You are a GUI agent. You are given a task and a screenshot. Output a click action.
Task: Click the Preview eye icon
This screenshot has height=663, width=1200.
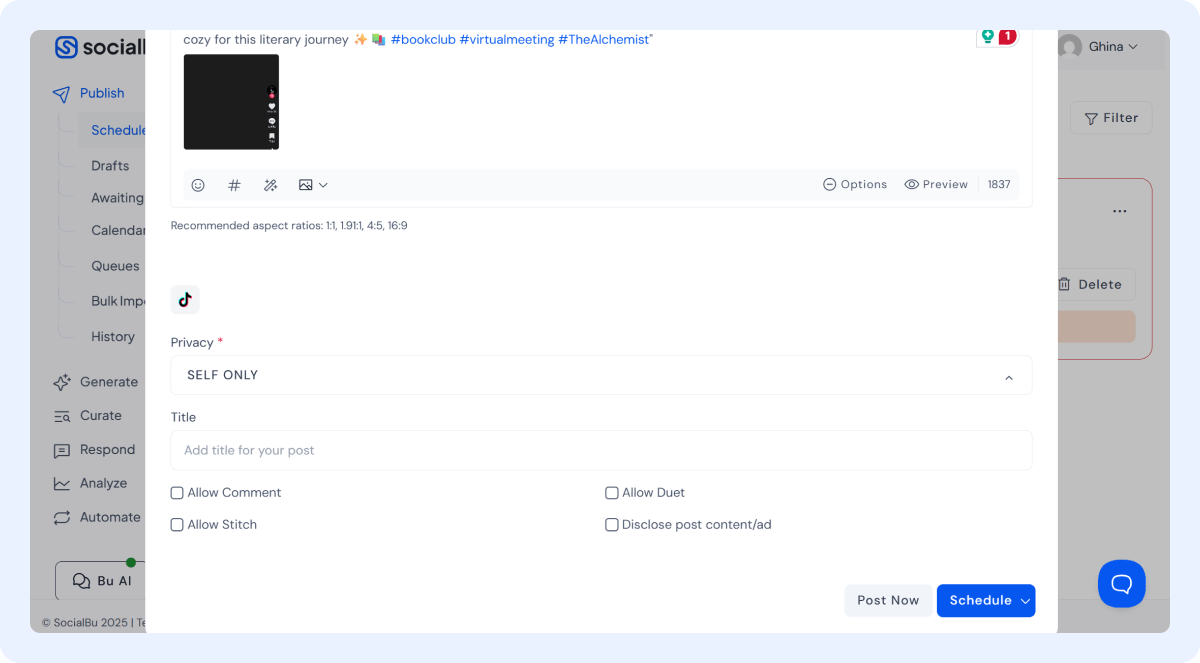(x=911, y=185)
